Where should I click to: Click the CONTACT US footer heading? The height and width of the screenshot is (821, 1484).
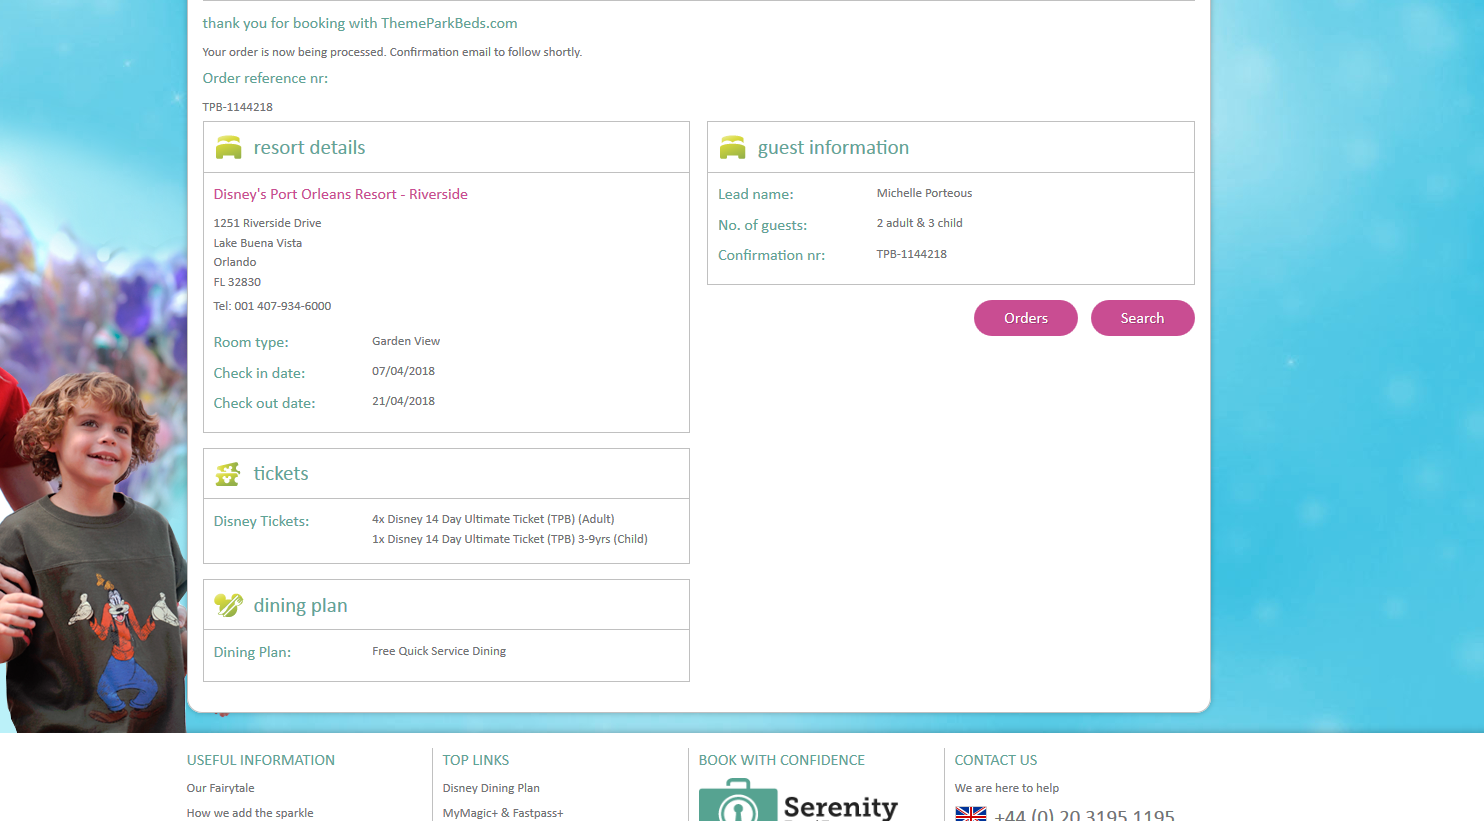[996, 760]
